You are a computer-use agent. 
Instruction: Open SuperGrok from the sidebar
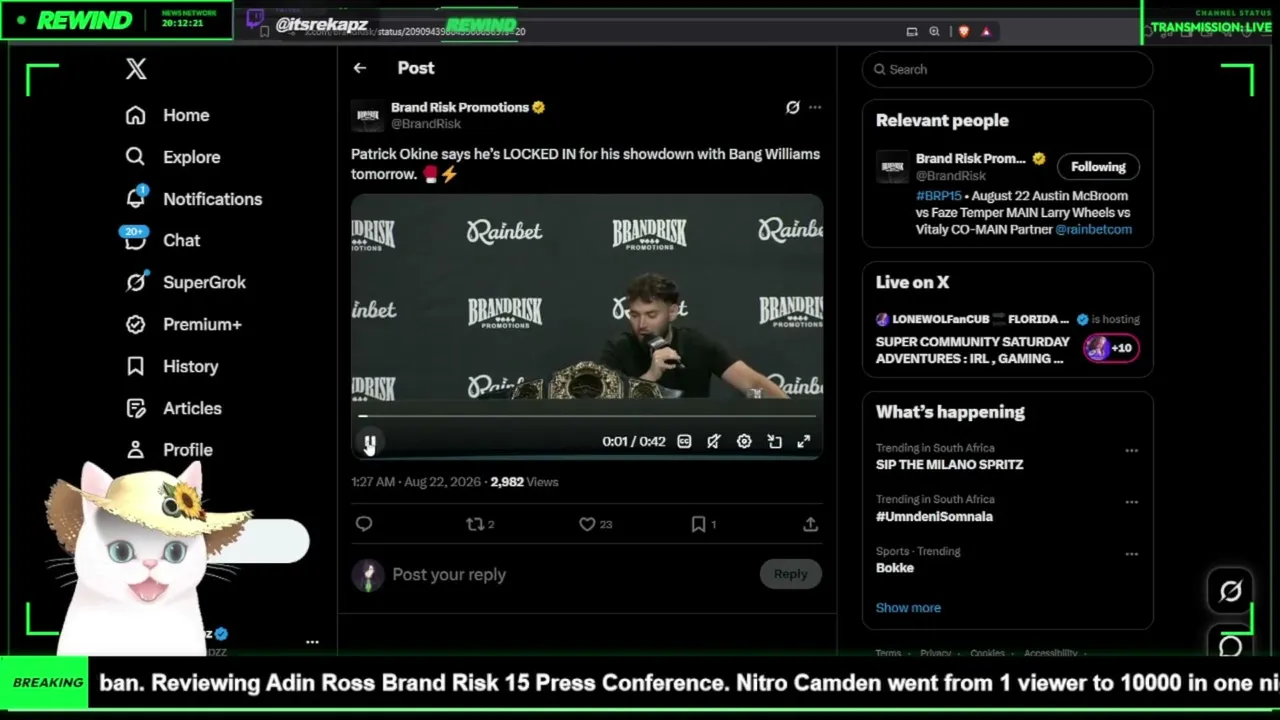point(185,282)
